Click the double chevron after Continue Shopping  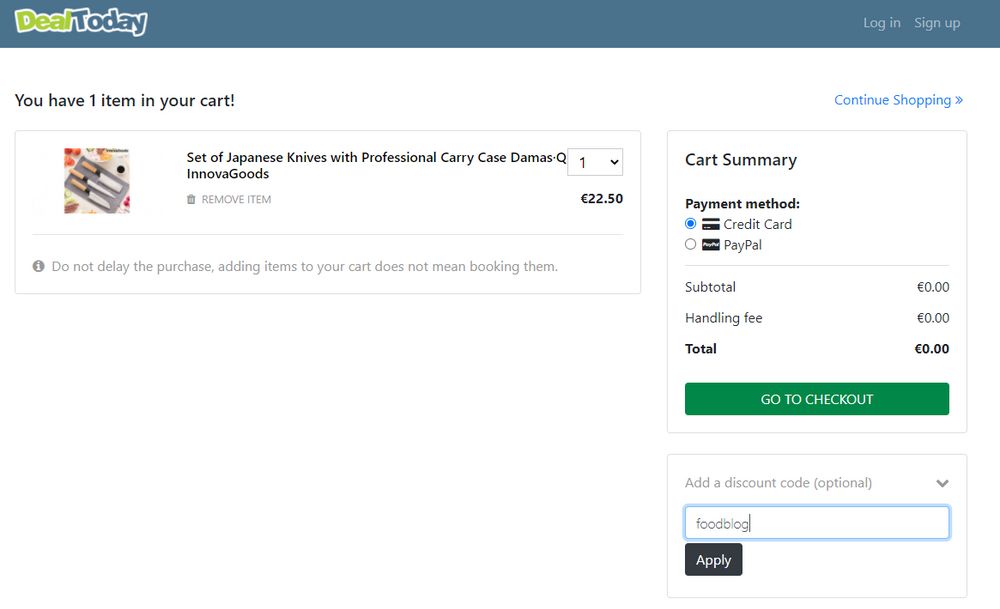click(959, 100)
